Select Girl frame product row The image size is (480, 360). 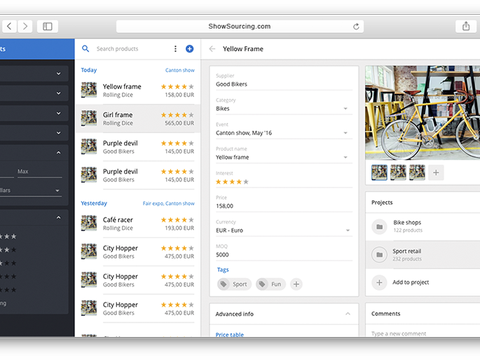tap(138, 119)
